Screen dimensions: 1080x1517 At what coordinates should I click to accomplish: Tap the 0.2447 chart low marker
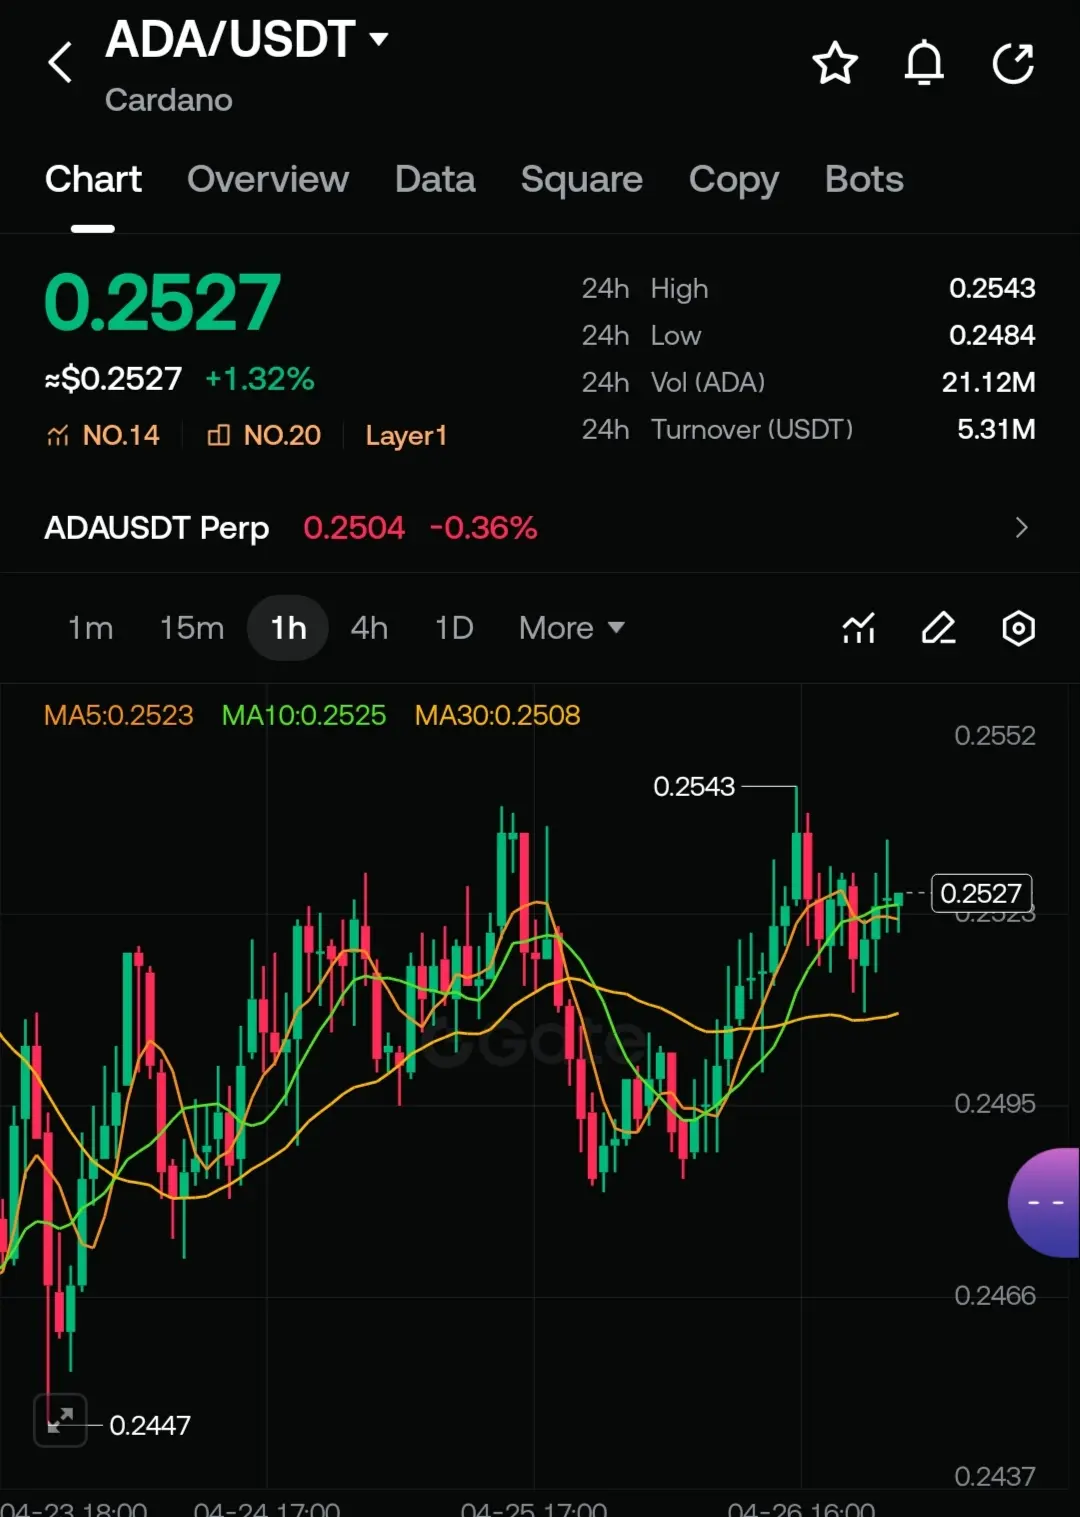150,1425
